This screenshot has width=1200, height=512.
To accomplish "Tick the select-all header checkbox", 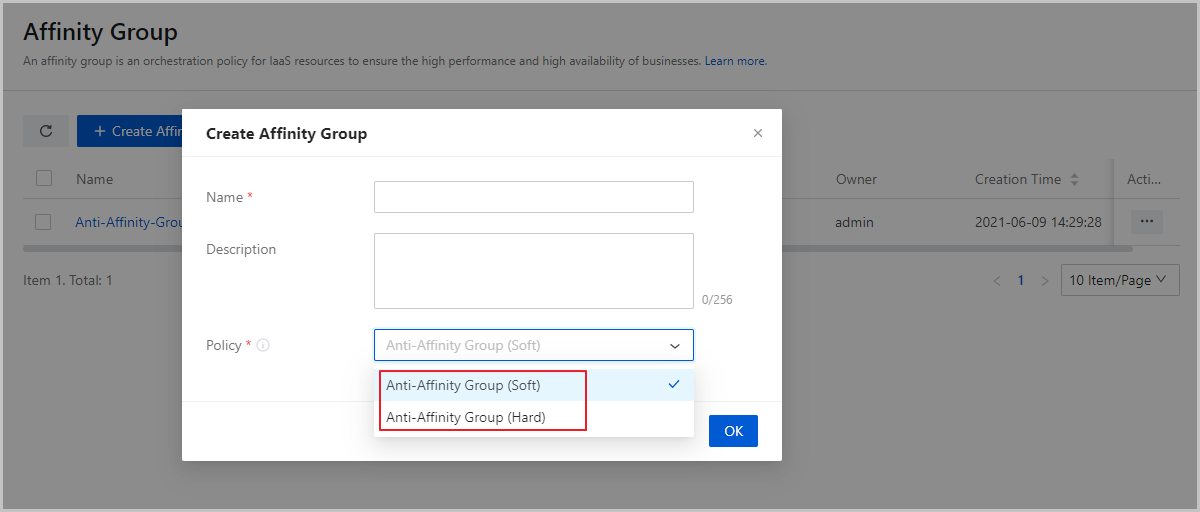I will click(x=44, y=179).
